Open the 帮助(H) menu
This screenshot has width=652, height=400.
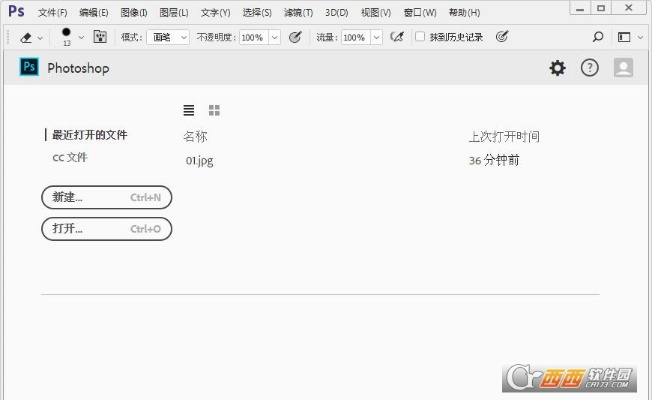(x=464, y=13)
